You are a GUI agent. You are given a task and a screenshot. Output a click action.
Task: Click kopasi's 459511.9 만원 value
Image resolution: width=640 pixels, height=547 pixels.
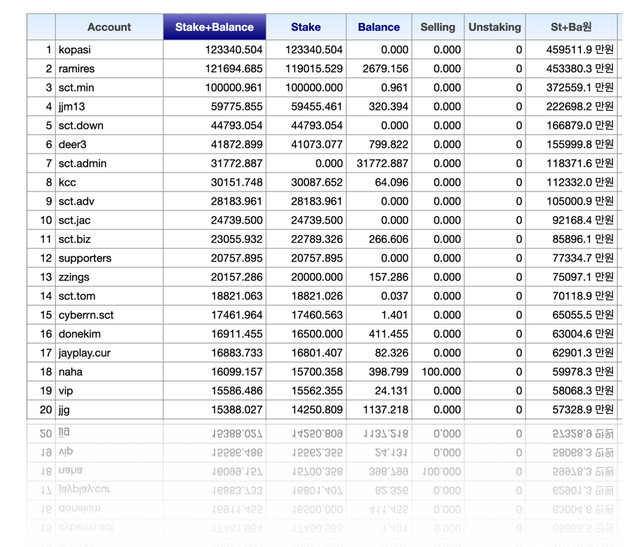(x=580, y=50)
